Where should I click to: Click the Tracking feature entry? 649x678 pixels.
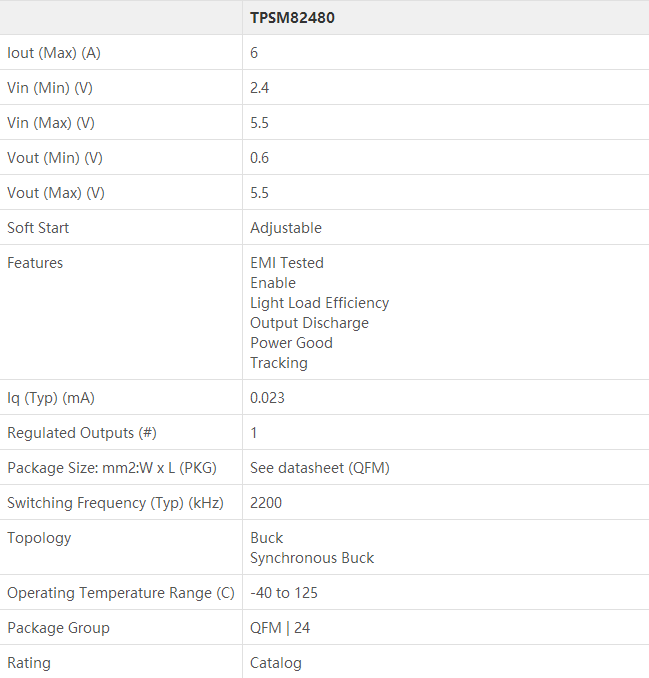tap(279, 363)
